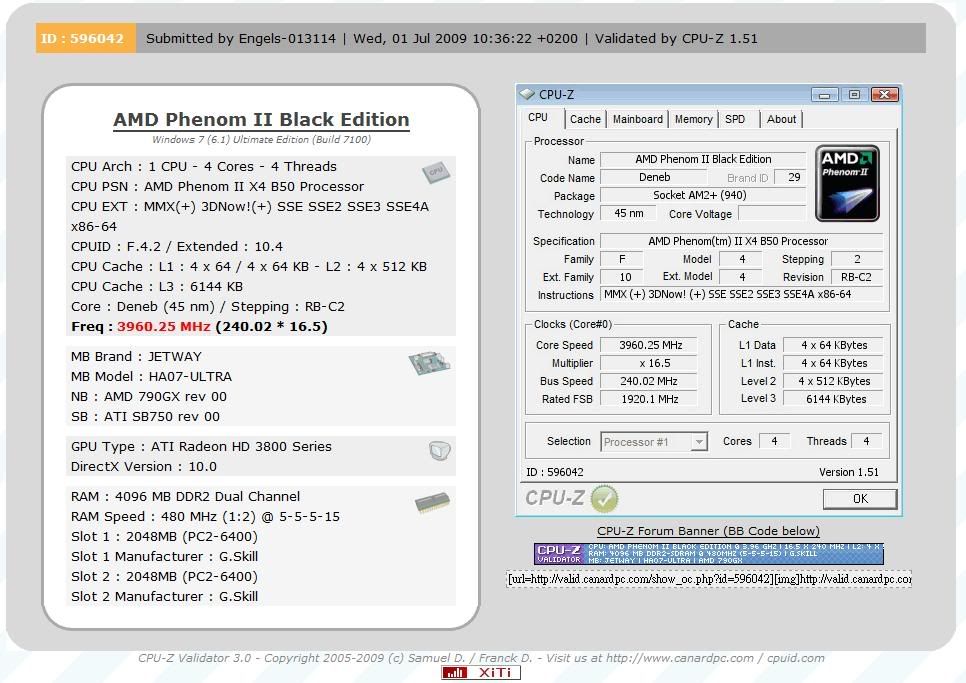Screen dimensions: 966x683
Task: Click 'GPU Type : ATI Radeon HD 3800 Series'
Action: 201,447
